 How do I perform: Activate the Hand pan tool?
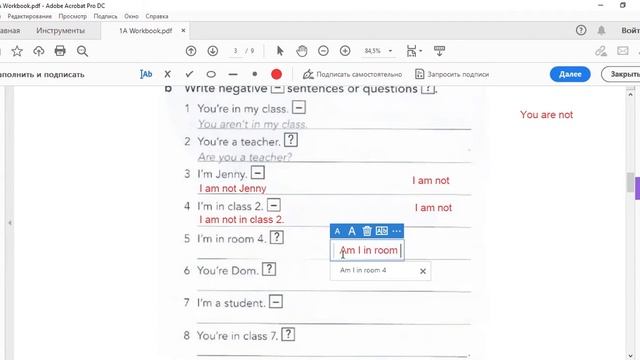pyautogui.click(x=302, y=51)
